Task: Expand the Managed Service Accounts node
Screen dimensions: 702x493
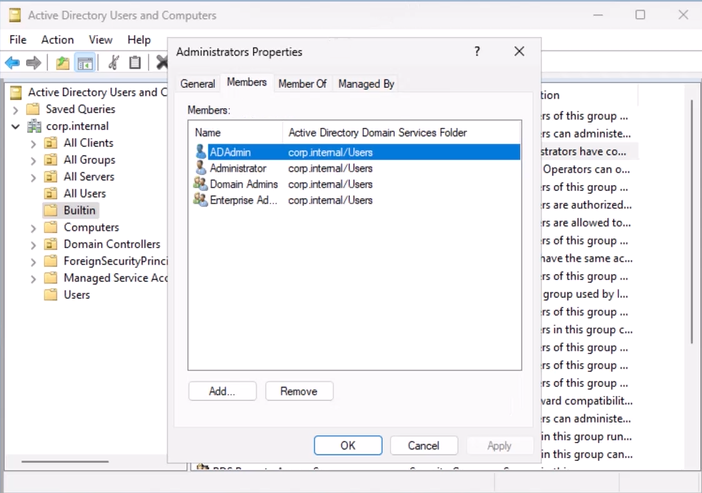Action: 33,279
